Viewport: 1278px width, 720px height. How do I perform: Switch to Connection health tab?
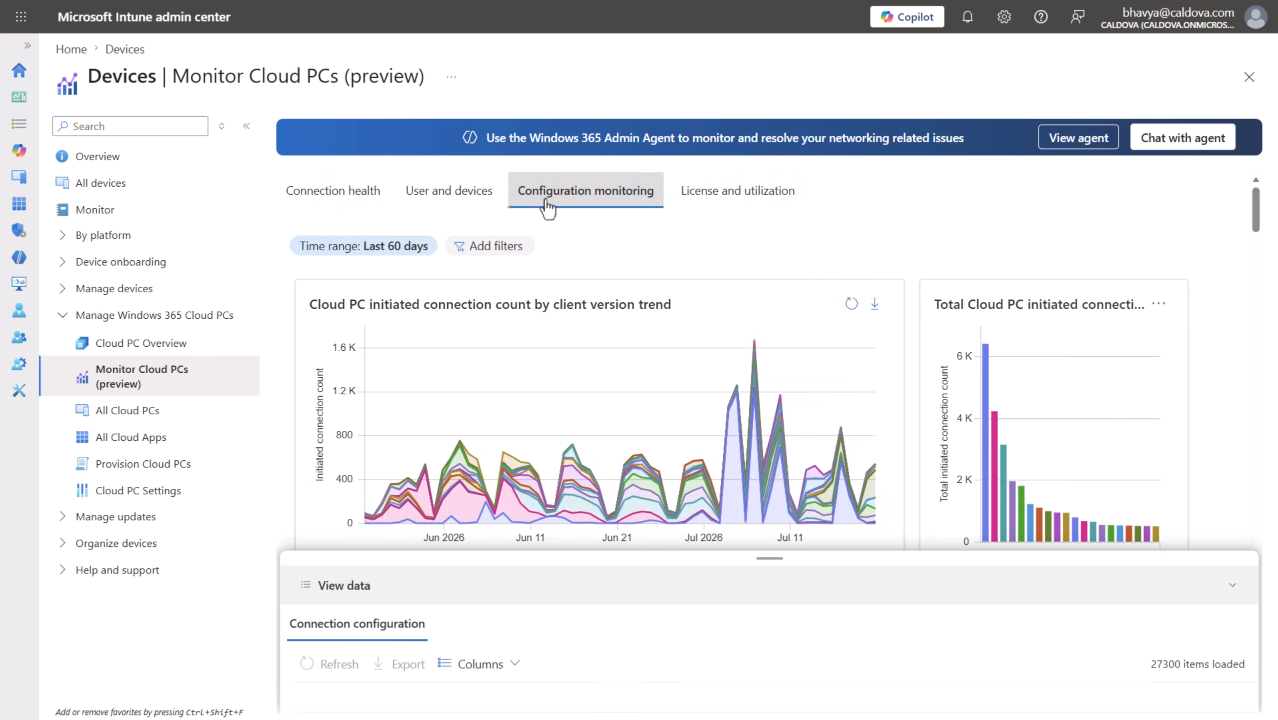click(x=333, y=191)
